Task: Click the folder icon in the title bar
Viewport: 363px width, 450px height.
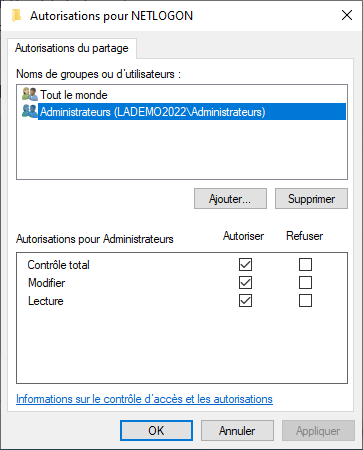Action: tap(16, 16)
